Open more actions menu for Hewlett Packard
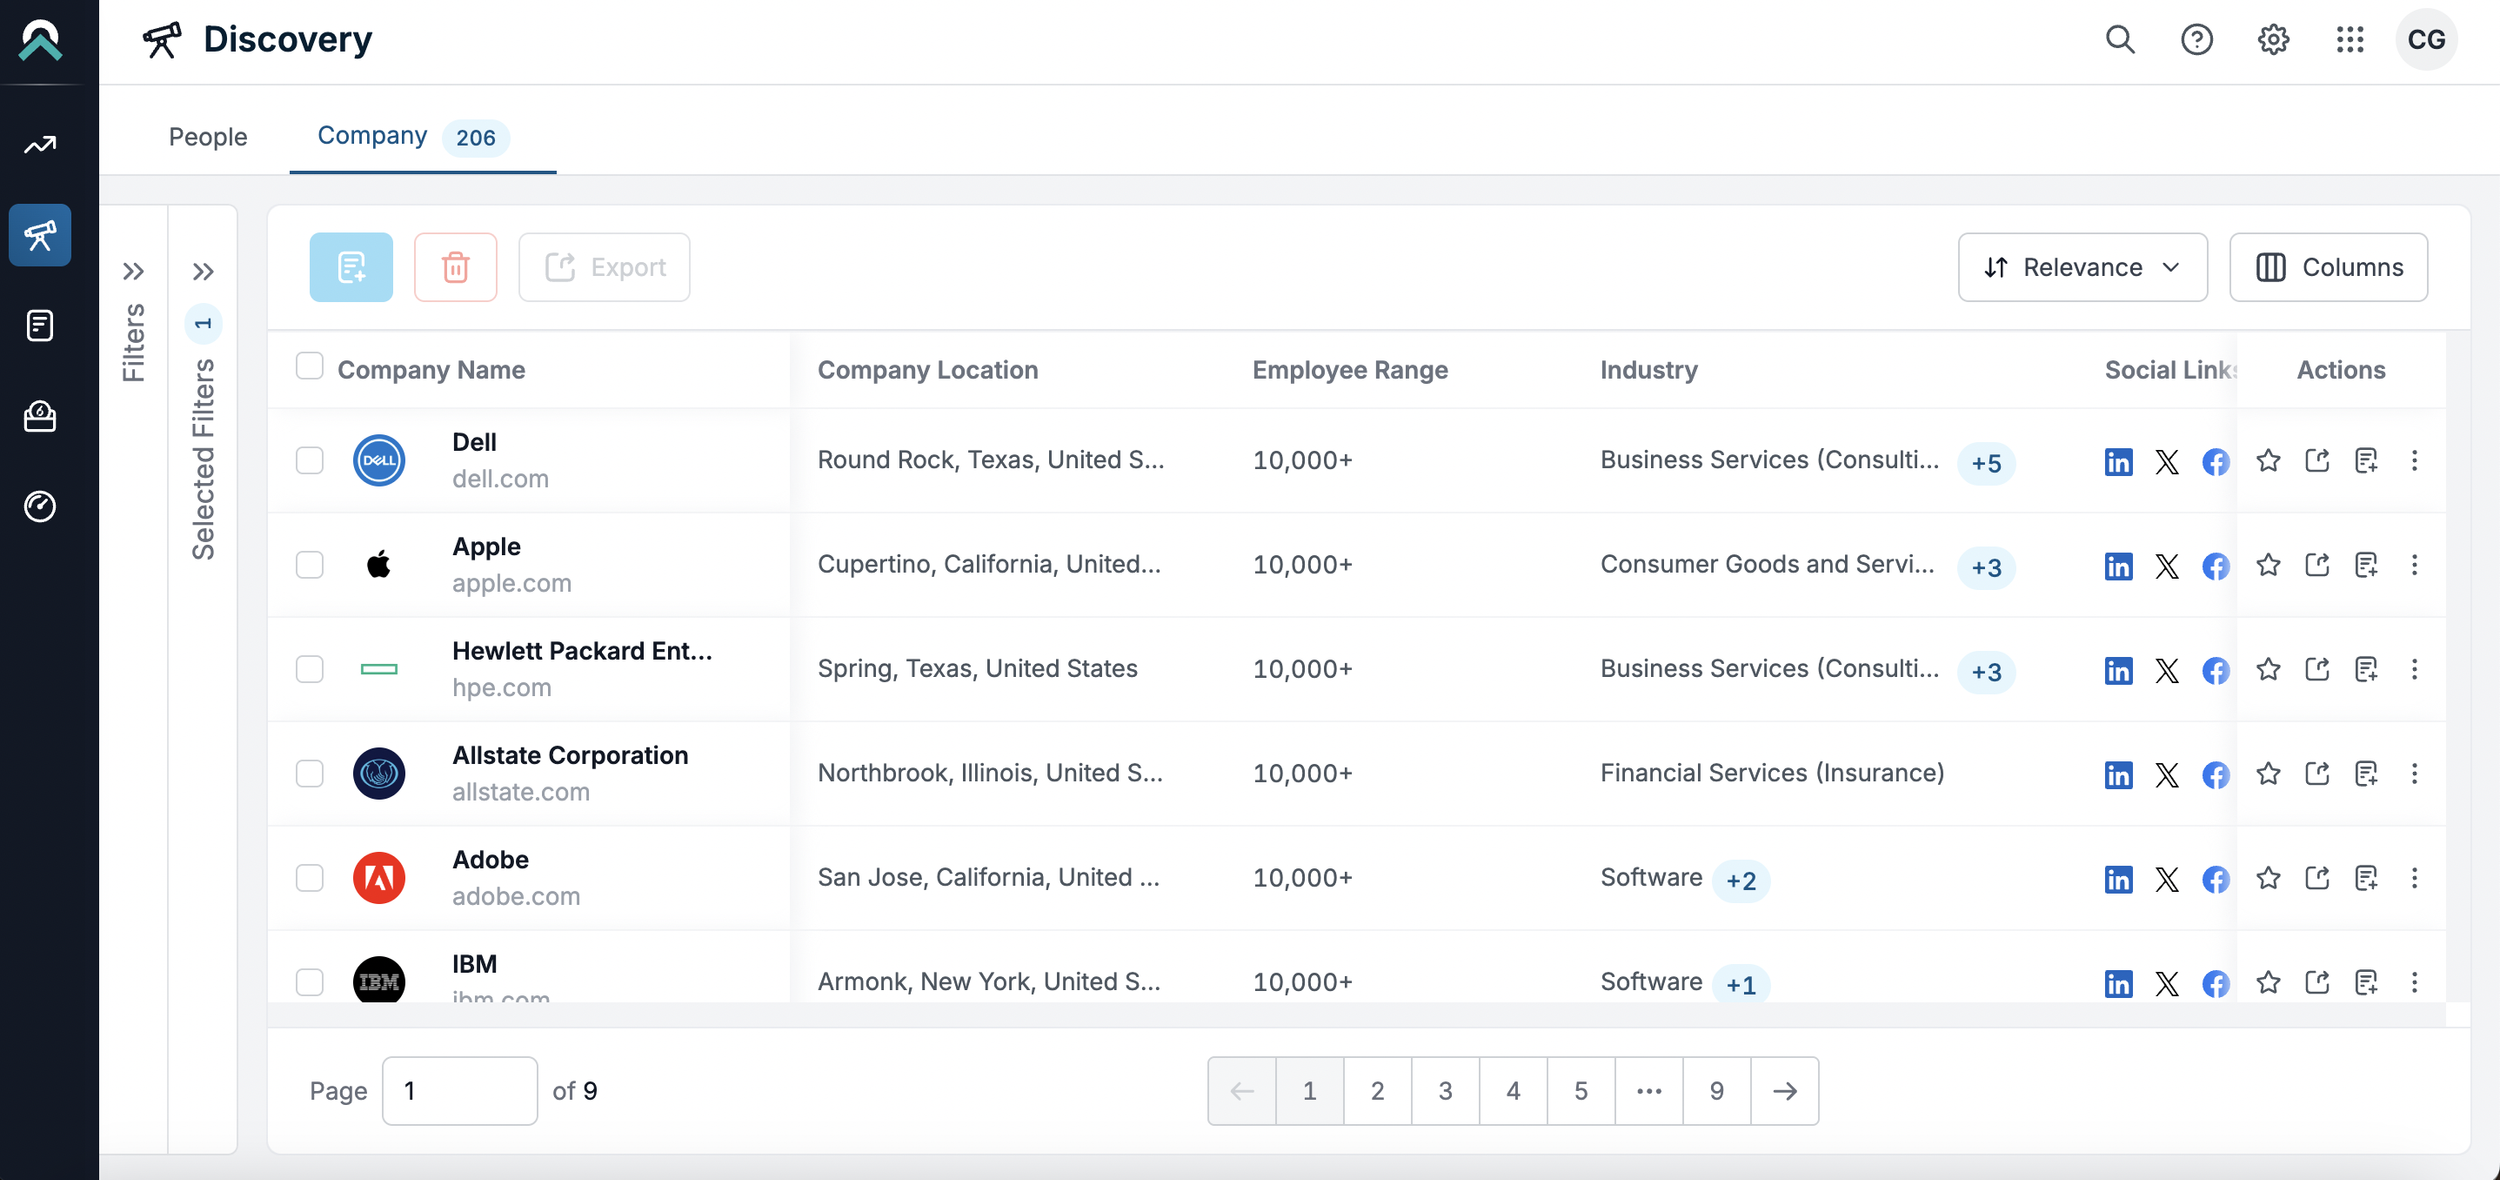This screenshot has height=1180, width=2500. point(2414,669)
